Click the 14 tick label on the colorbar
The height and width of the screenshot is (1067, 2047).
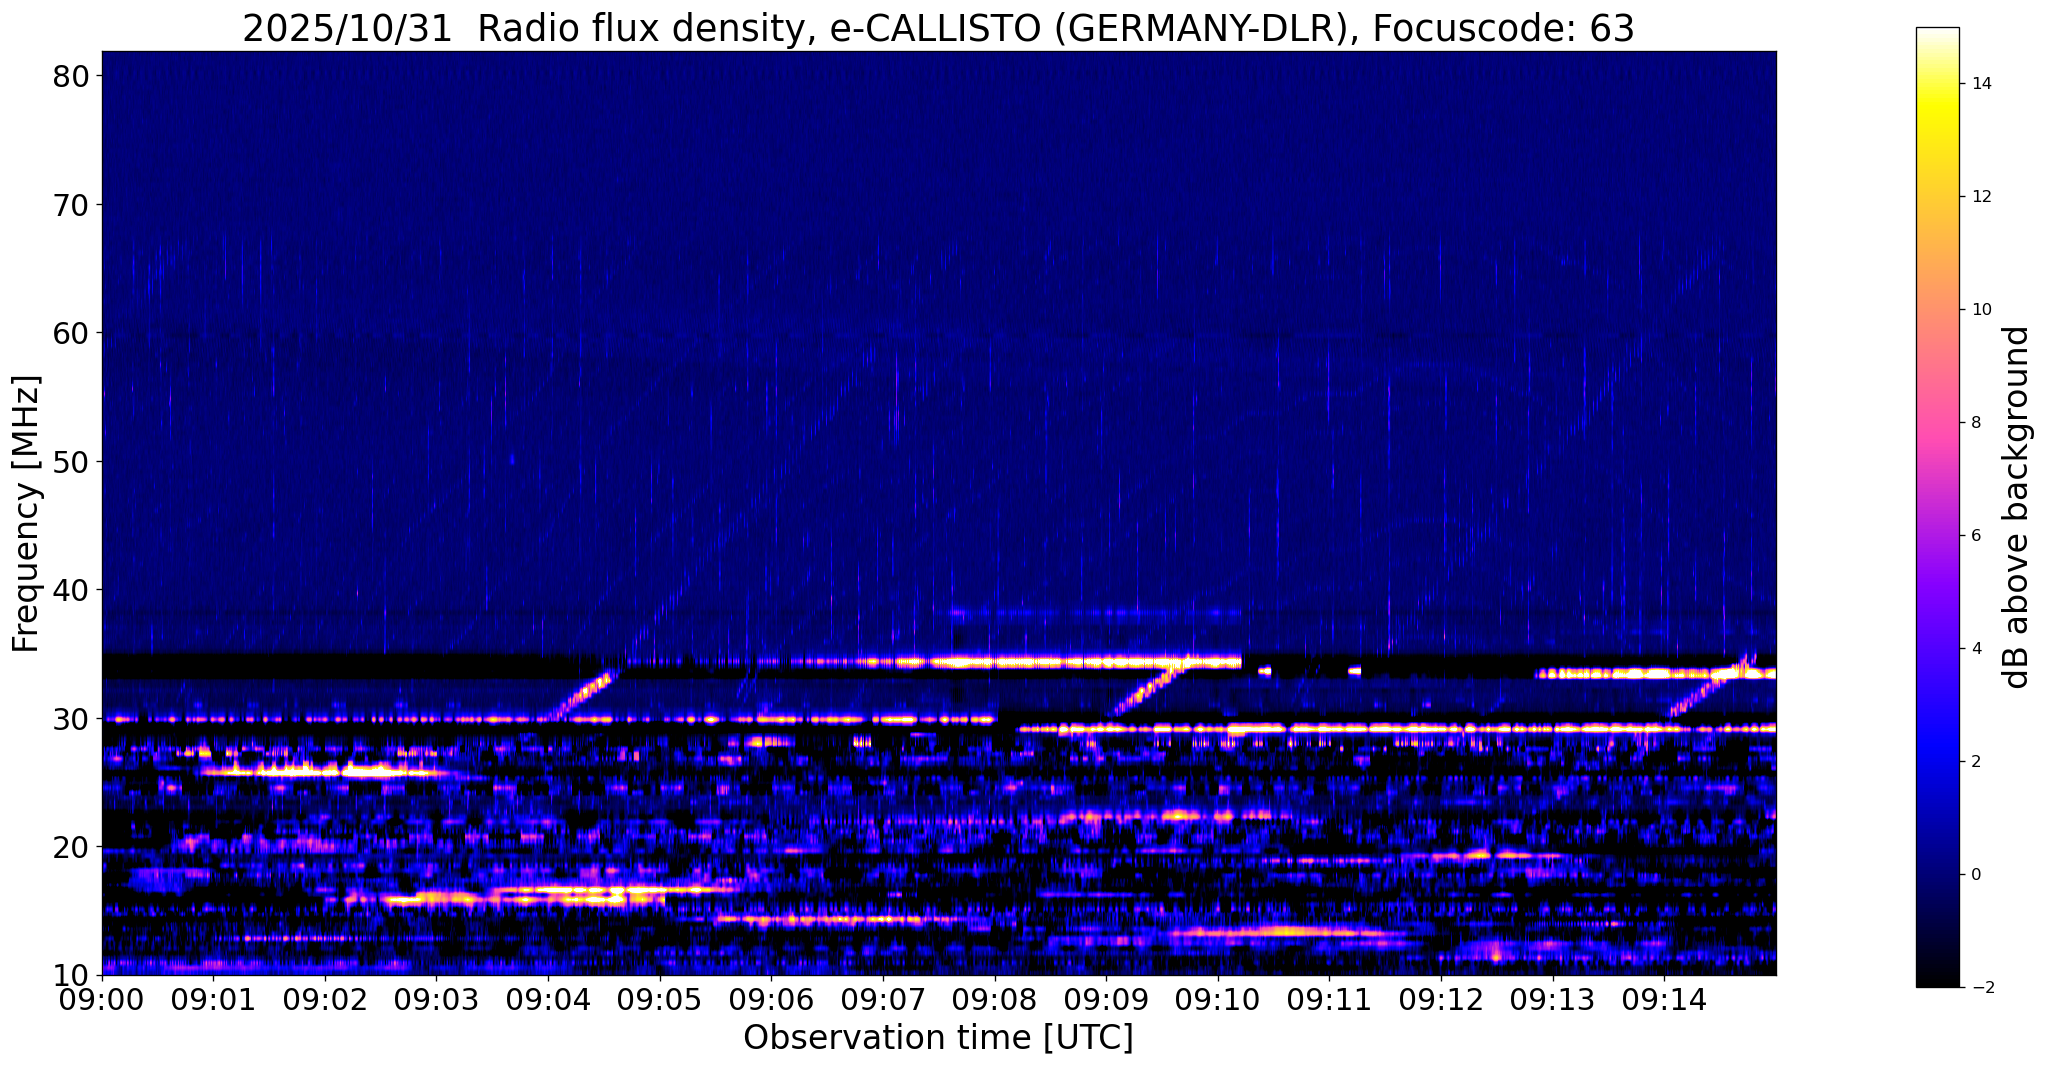(x=1980, y=84)
